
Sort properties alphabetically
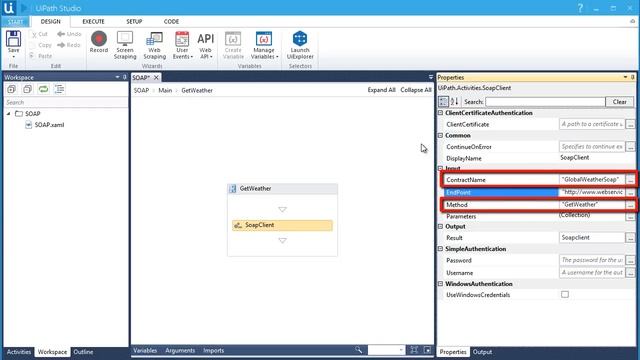[454, 102]
